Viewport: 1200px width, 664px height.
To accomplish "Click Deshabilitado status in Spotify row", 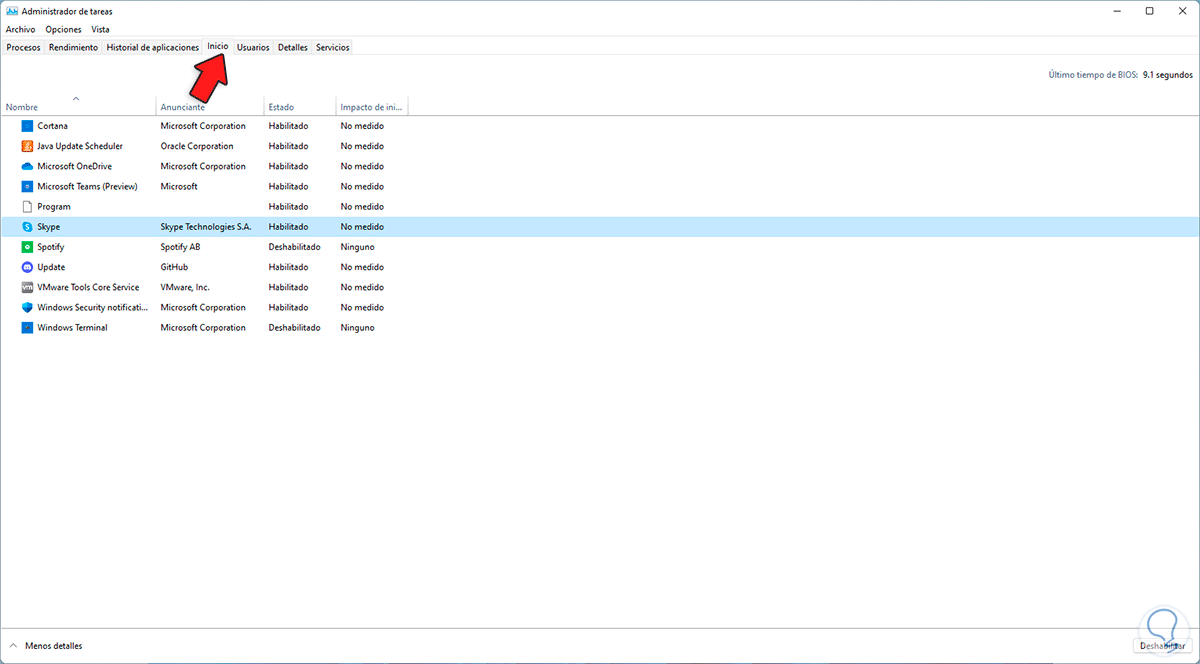I will (x=294, y=247).
